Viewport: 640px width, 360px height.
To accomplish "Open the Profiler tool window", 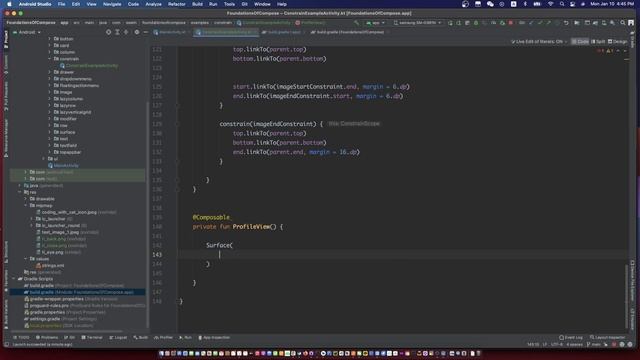I will (163, 338).
